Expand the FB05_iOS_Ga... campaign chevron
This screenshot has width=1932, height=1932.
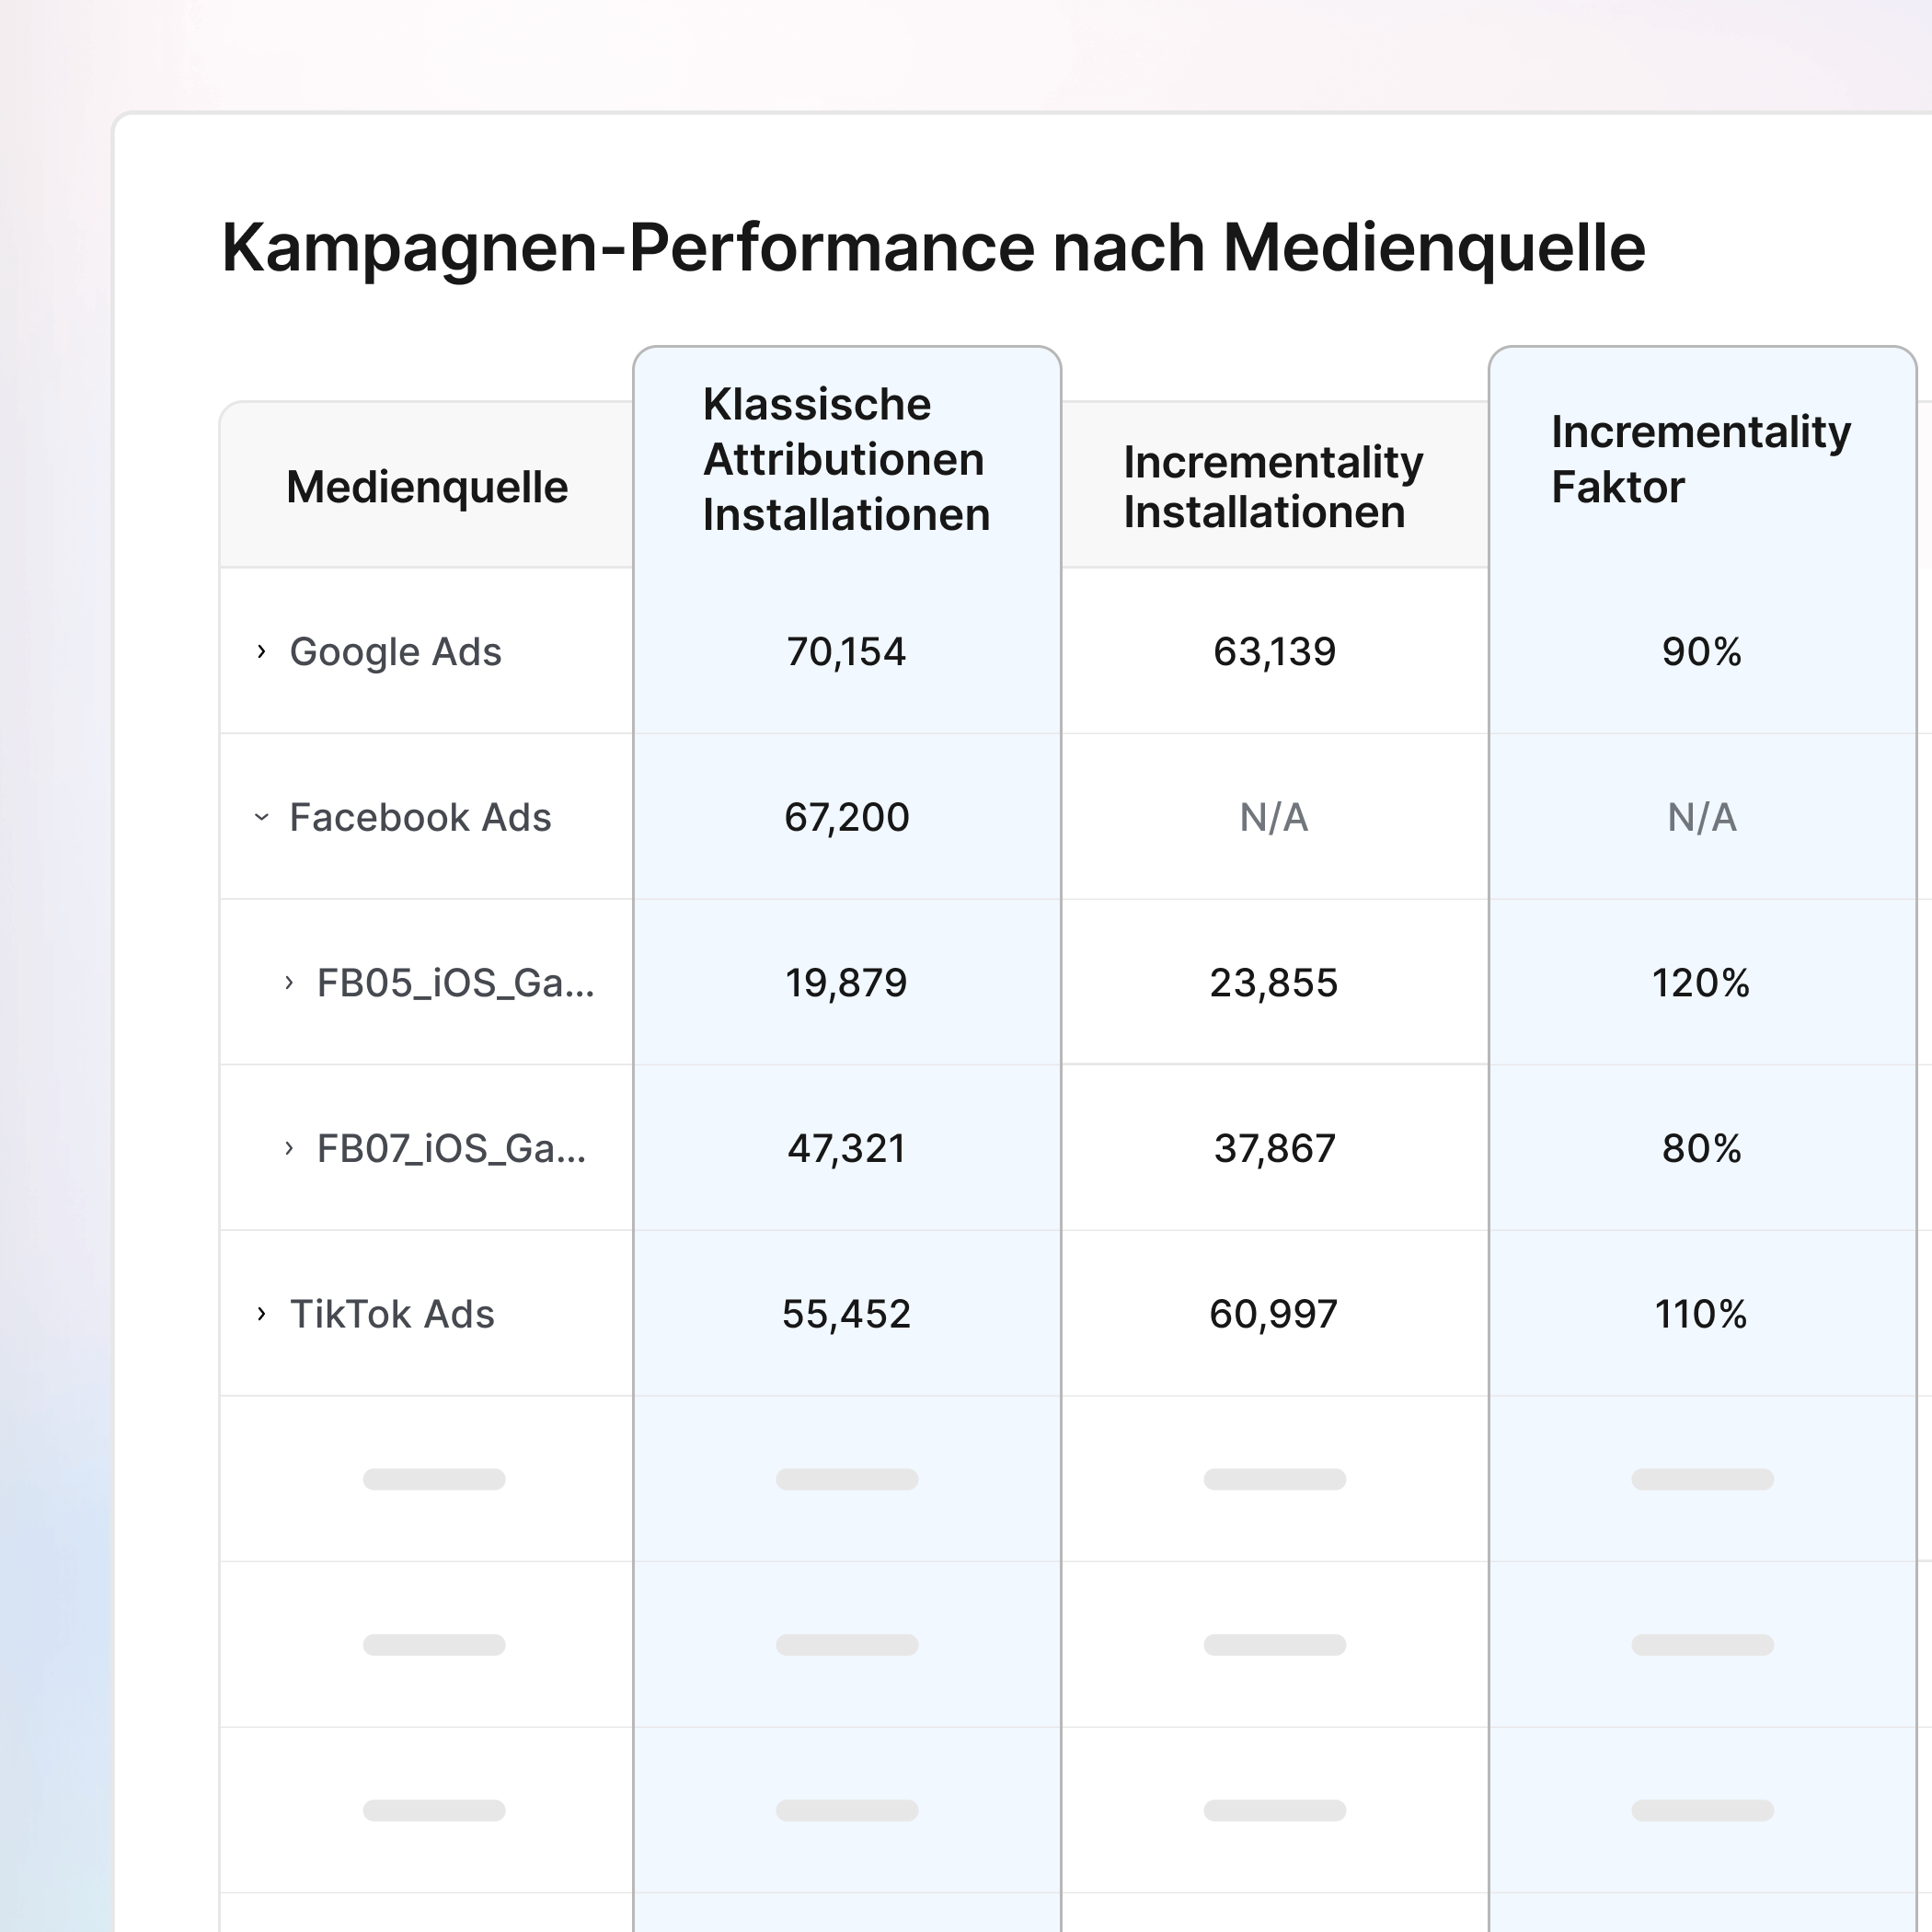tap(289, 983)
